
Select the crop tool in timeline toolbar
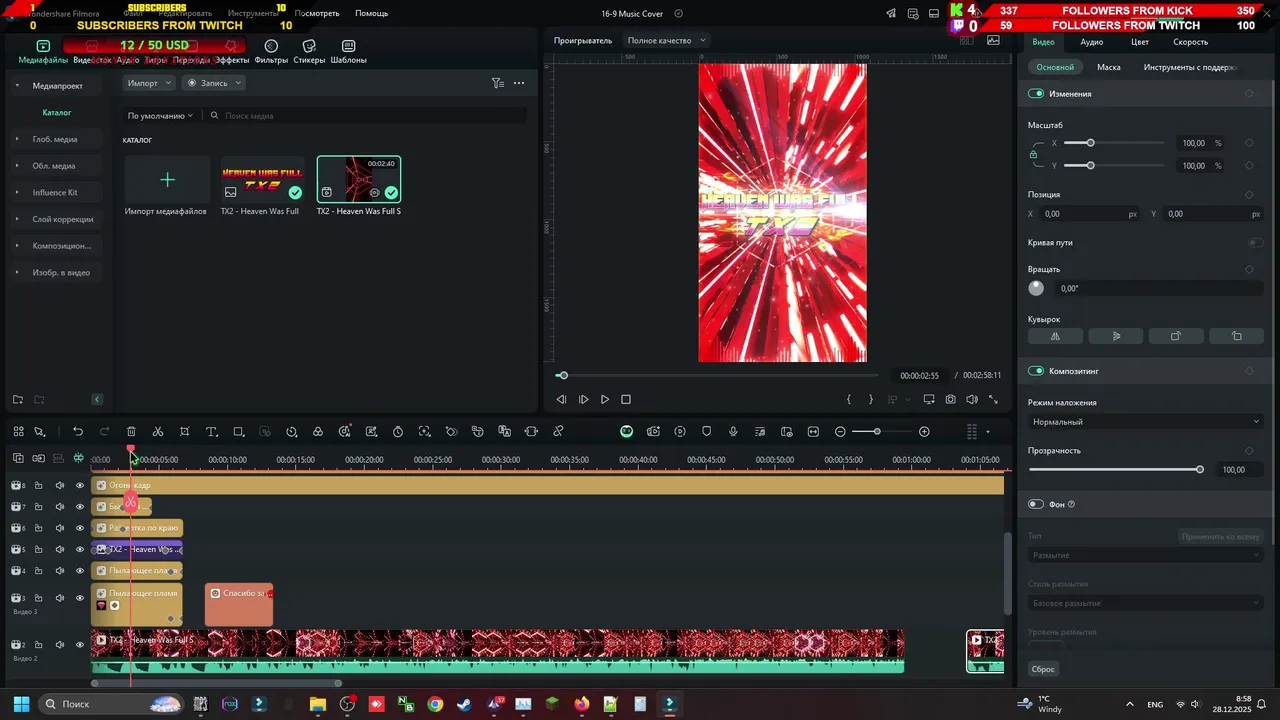coord(185,432)
